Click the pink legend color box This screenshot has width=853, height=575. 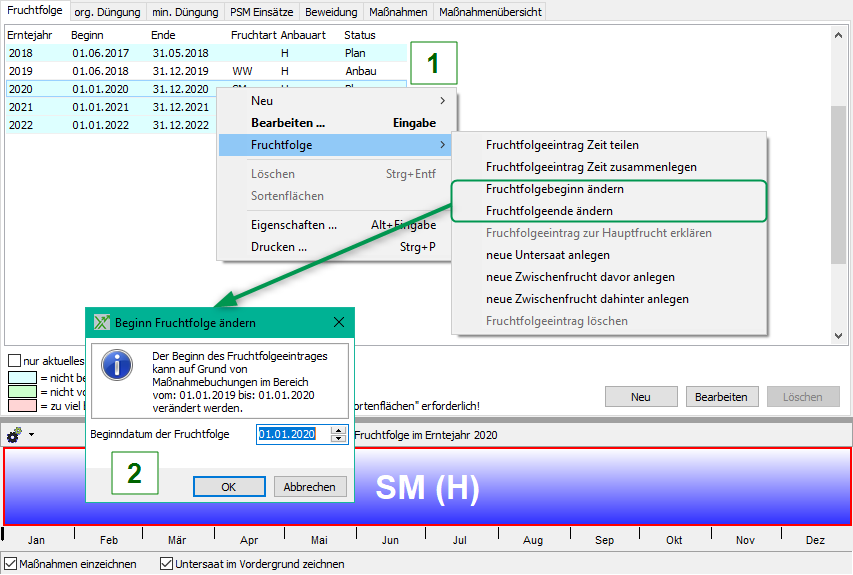20,406
